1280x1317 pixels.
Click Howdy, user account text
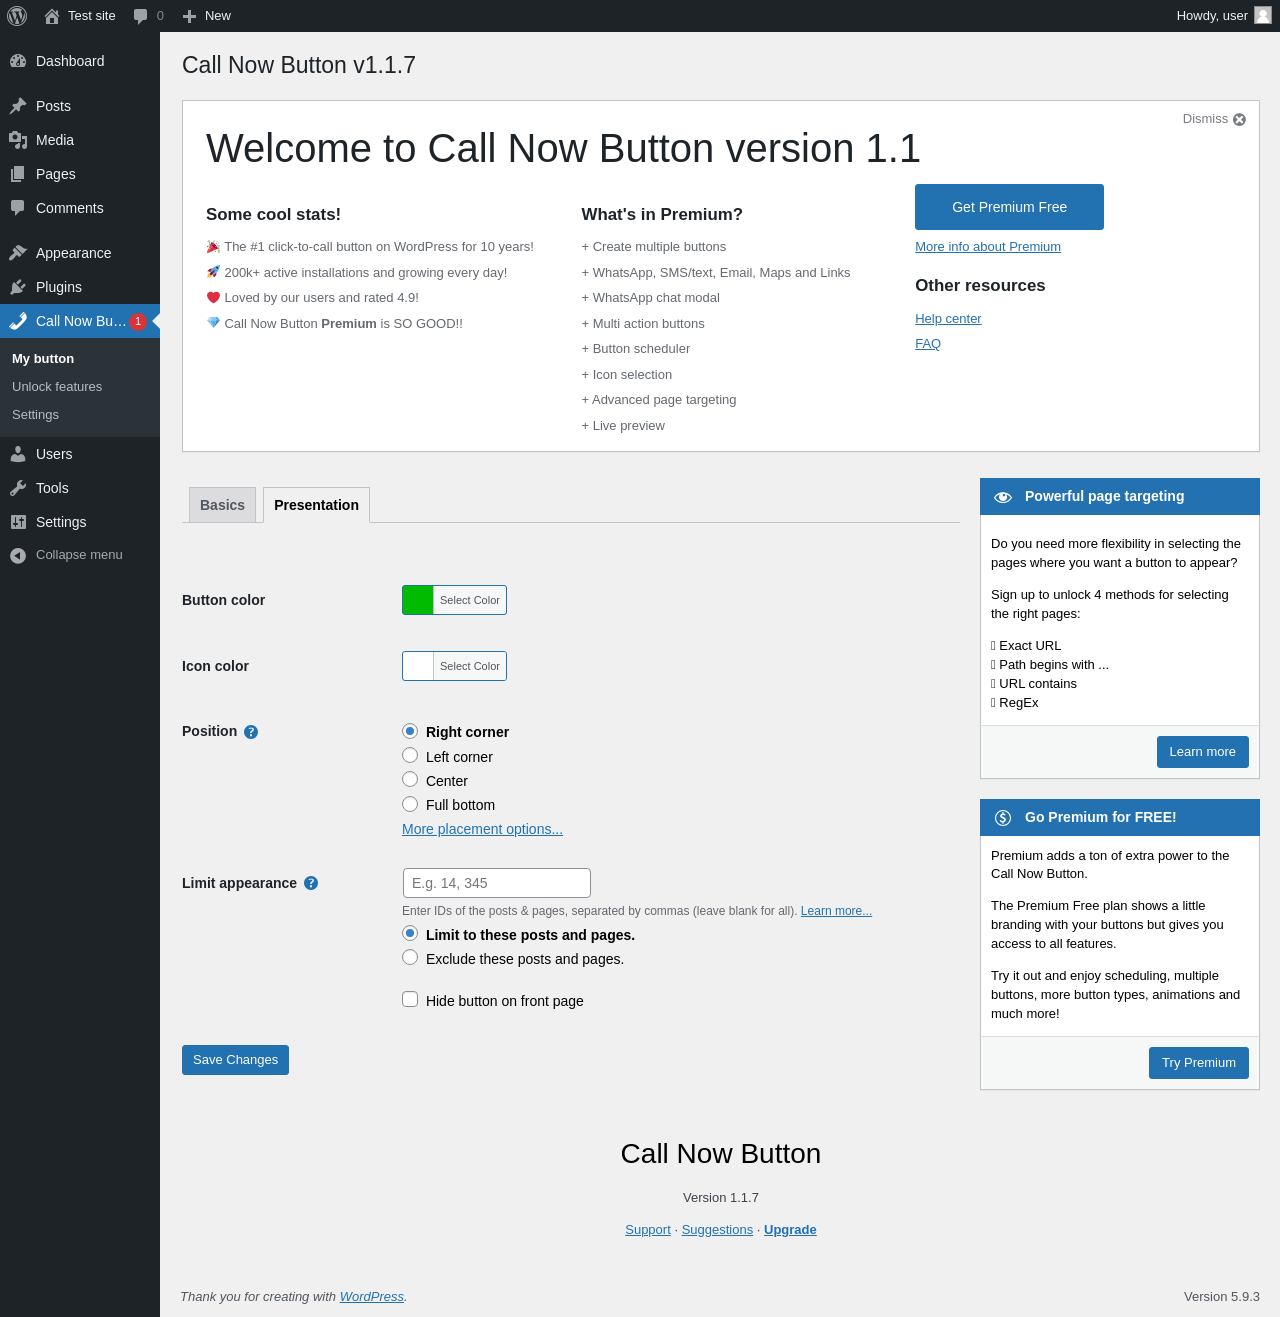coord(1212,16)
